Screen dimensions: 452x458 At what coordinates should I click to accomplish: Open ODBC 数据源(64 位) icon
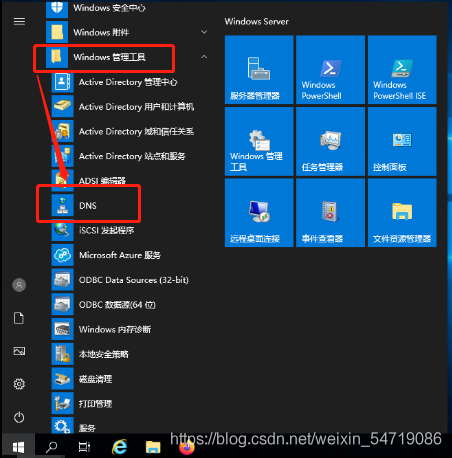62,304
